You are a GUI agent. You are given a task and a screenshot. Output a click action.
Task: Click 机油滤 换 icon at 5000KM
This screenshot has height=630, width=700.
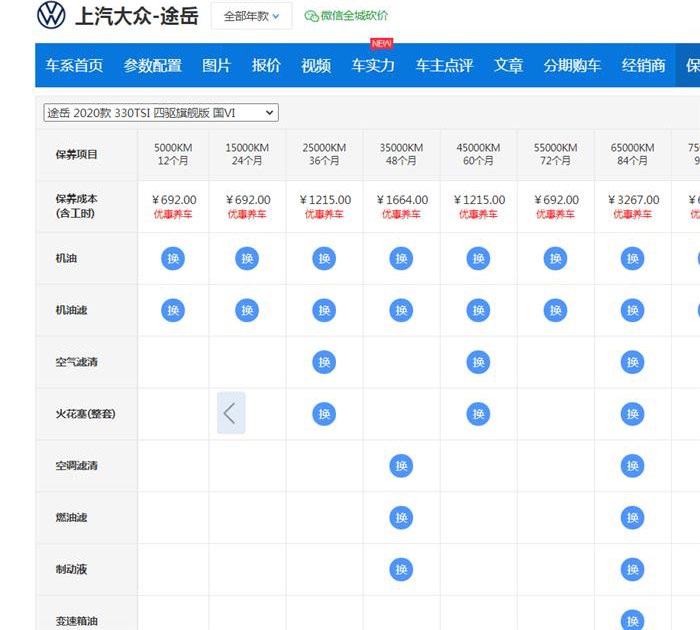pos(173,310)
